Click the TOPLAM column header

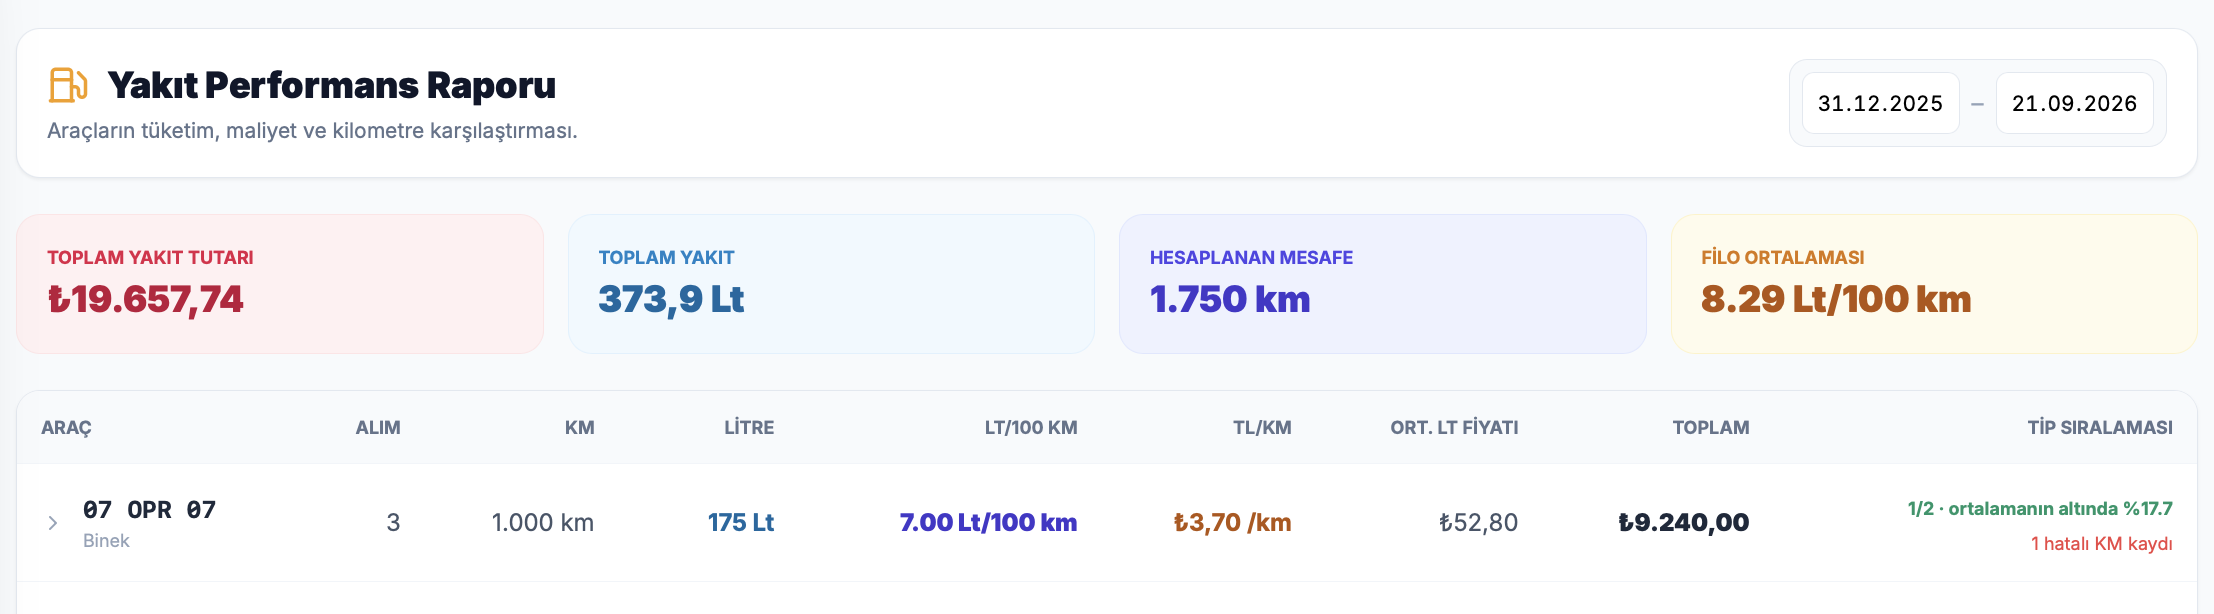[1711, 428]
